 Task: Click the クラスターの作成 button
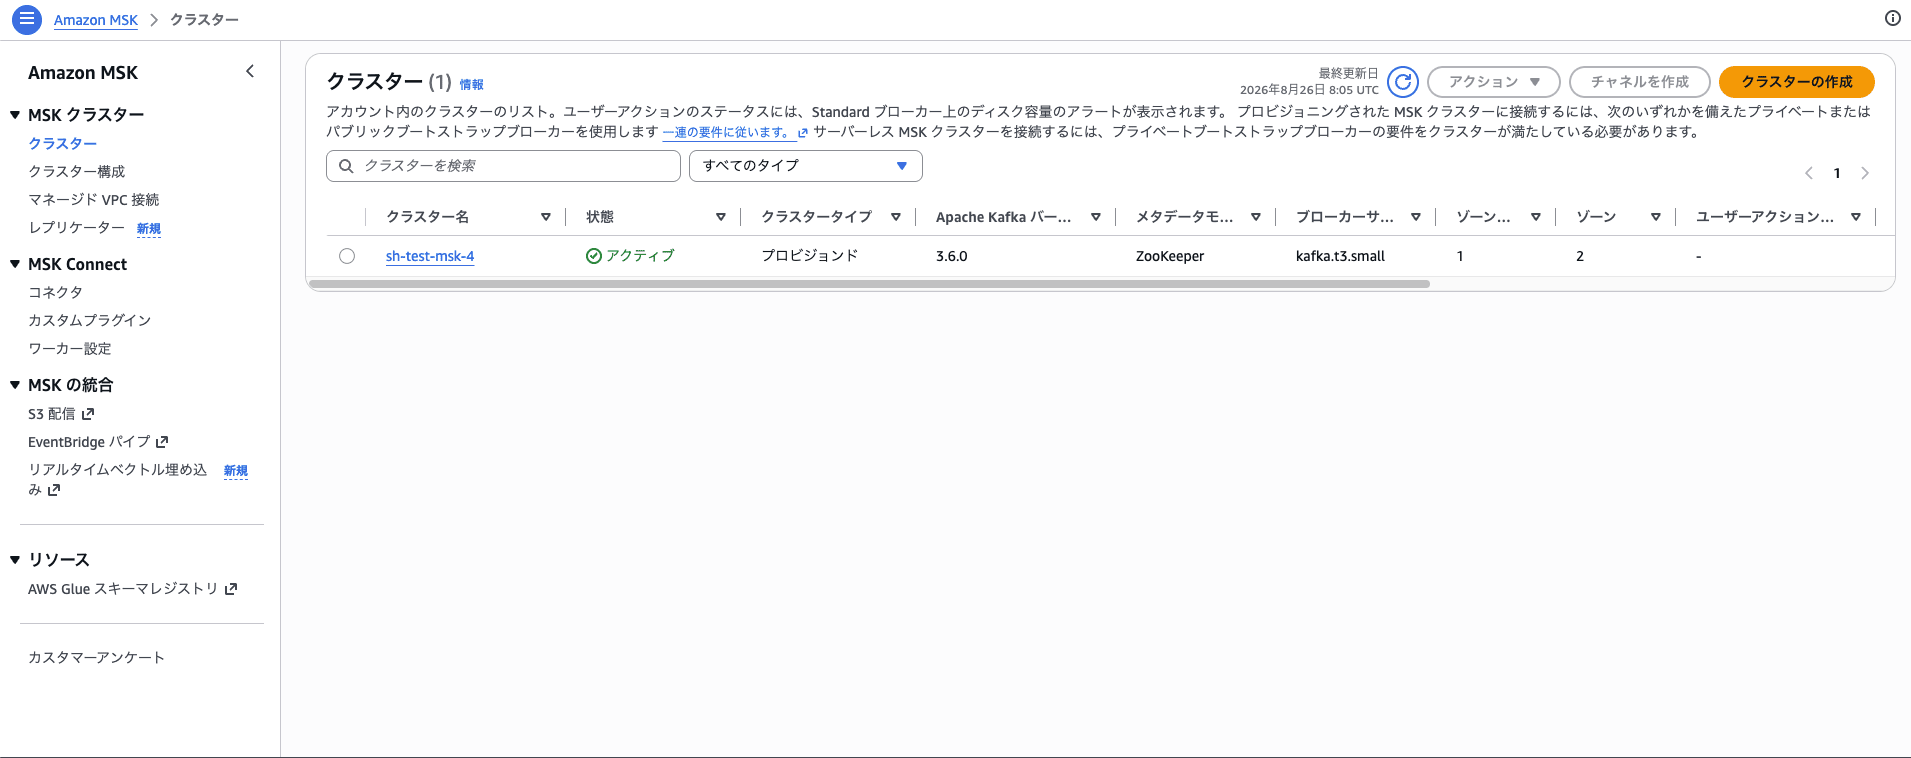1797,82
